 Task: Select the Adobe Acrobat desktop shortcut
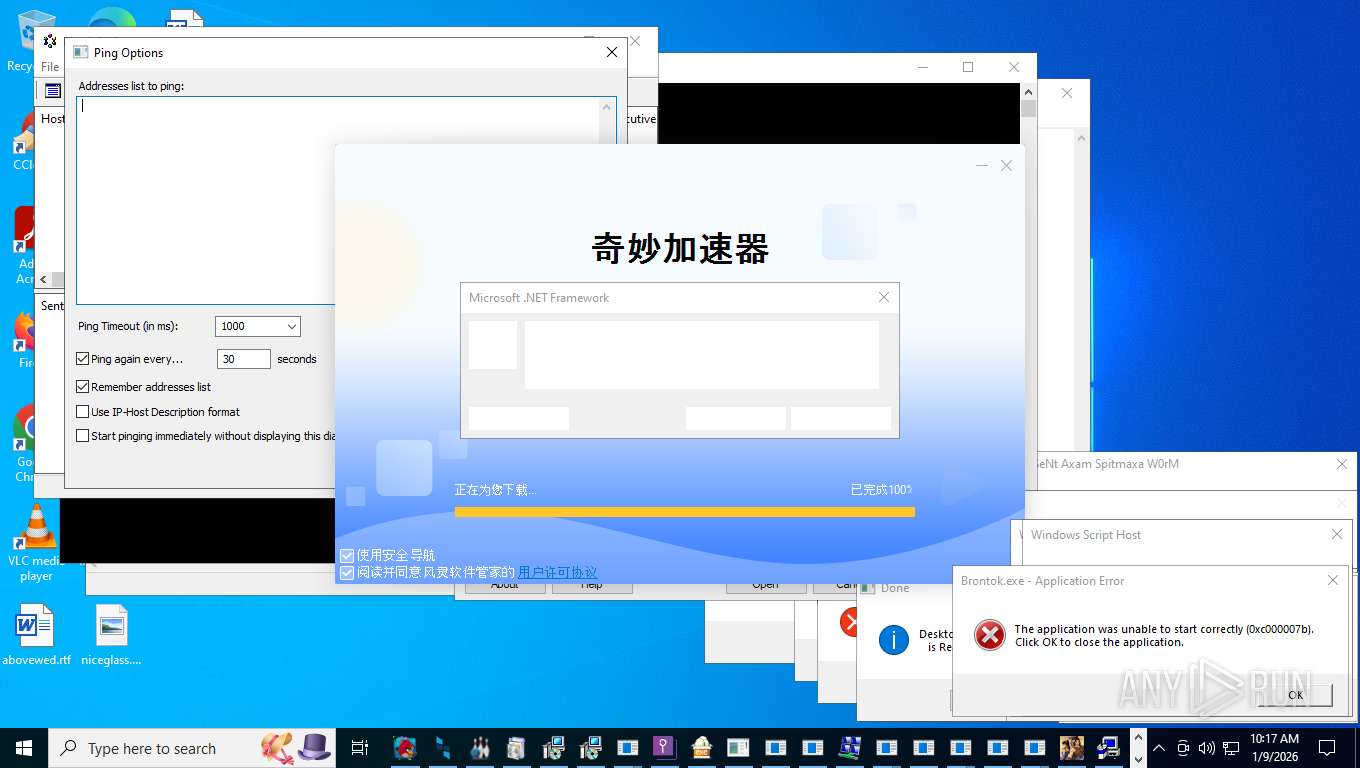24,245
